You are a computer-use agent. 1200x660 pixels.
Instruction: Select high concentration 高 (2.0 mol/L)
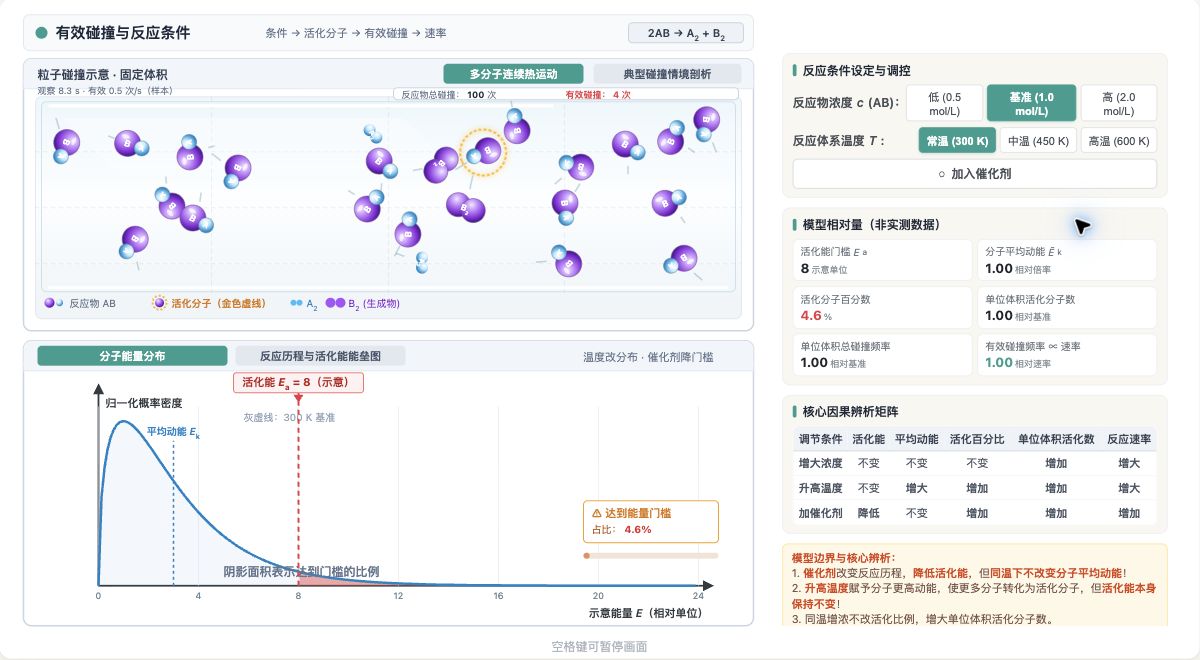(x=1119, y=103)
